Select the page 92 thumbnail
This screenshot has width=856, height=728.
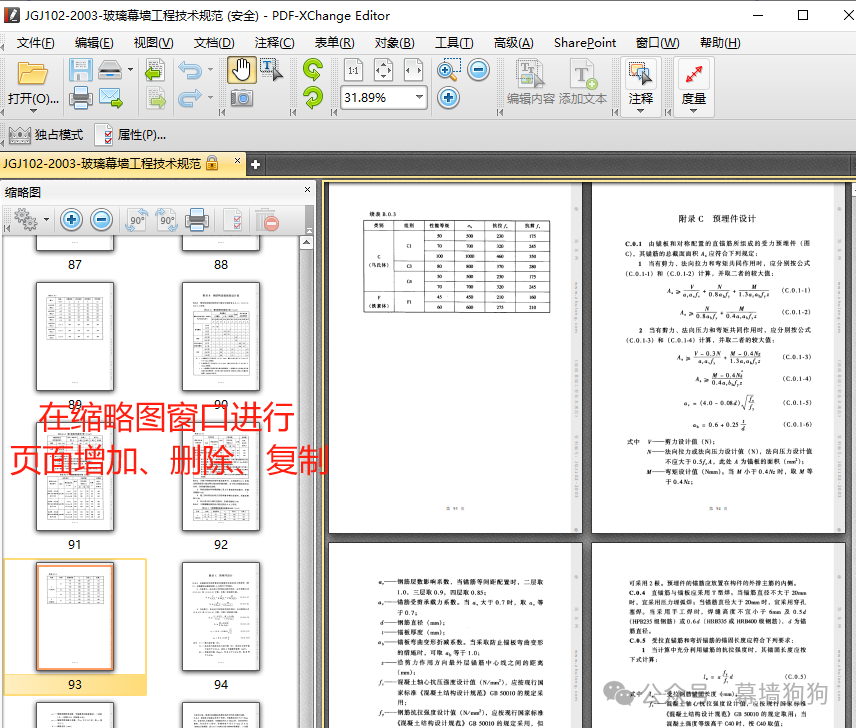click(221, 476)
